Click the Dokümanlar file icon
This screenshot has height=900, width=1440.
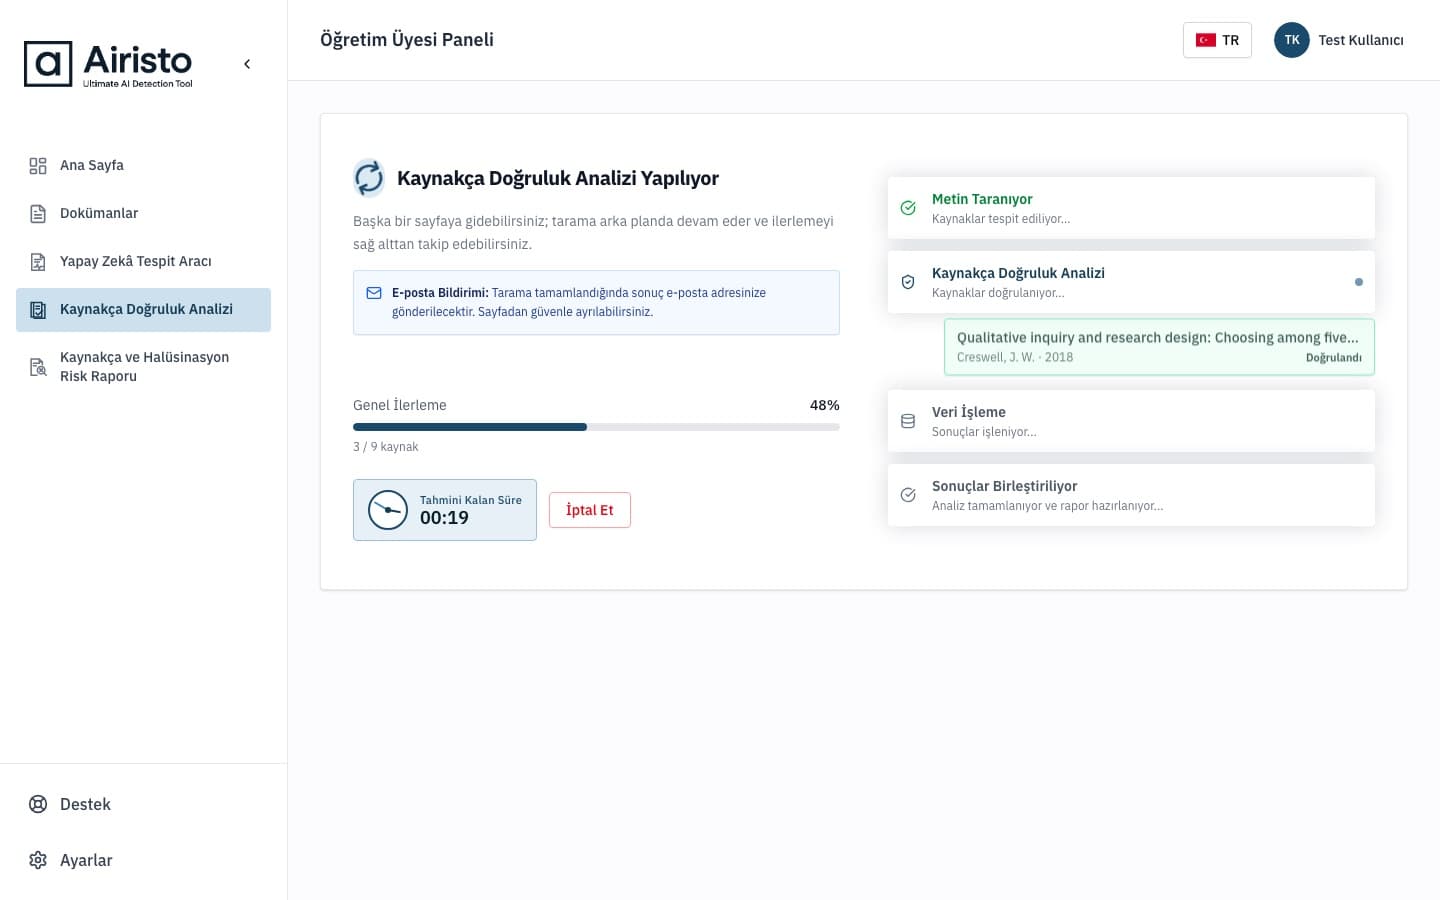coord(38,214)
